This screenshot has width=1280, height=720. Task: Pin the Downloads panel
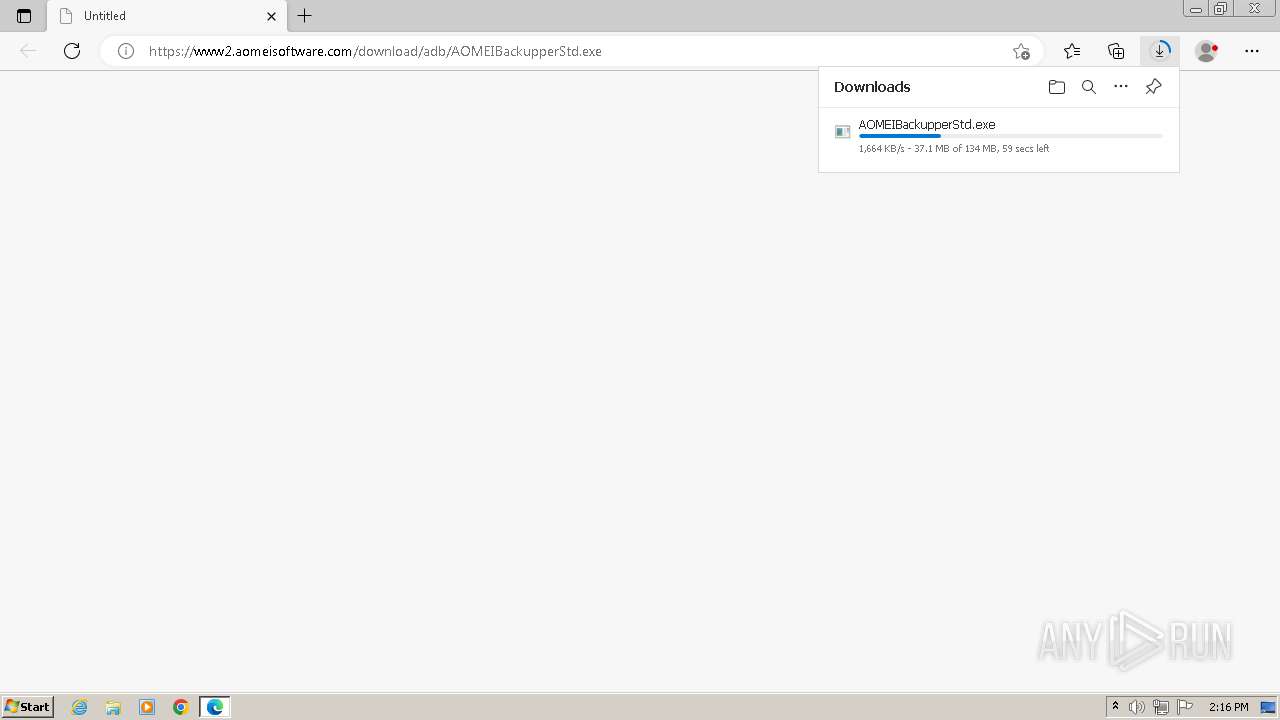coord(1153,87)
